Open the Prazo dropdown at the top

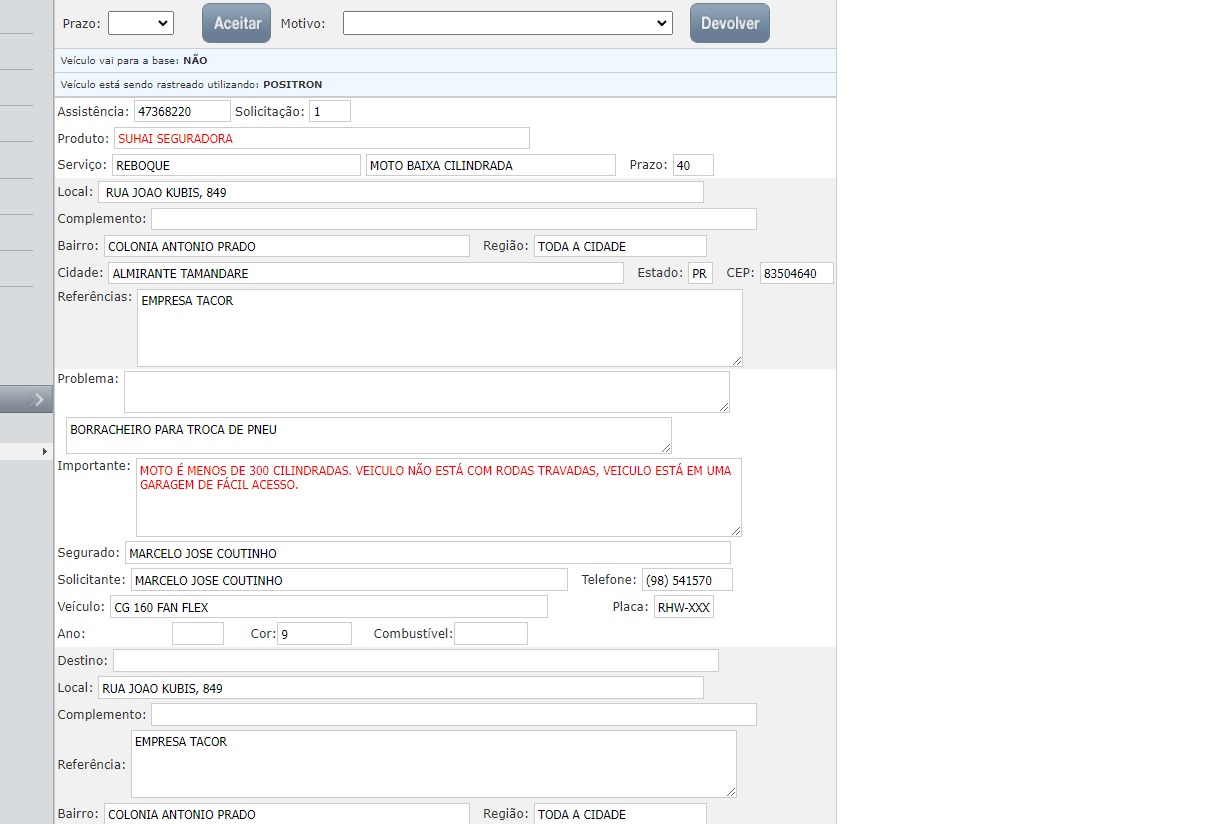click(140, 23)
